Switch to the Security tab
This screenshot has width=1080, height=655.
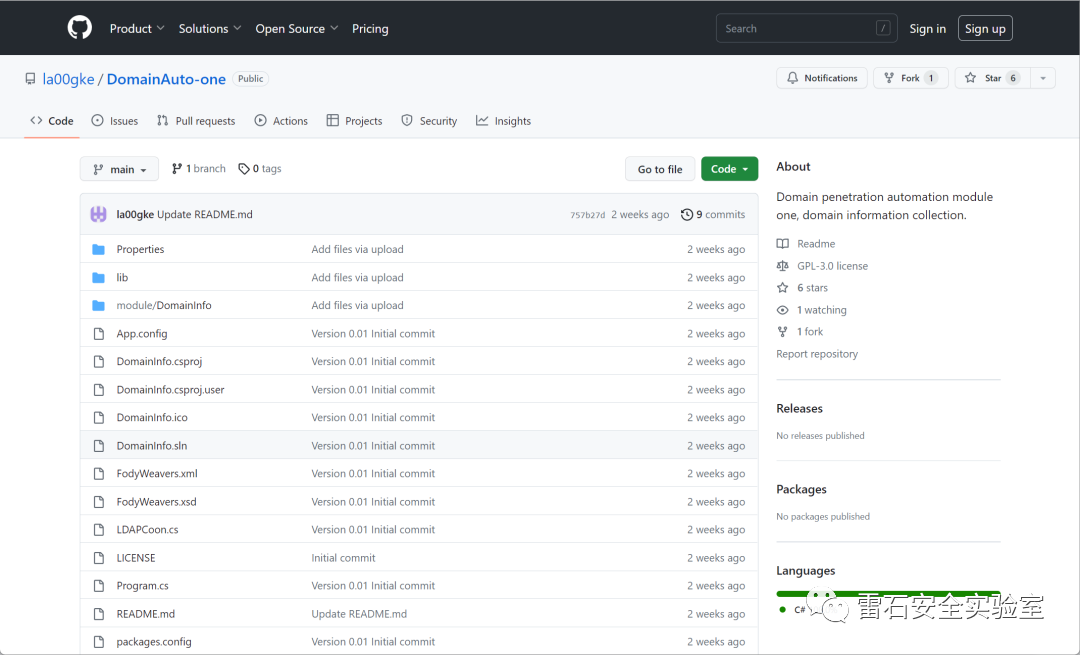(429, 121)
